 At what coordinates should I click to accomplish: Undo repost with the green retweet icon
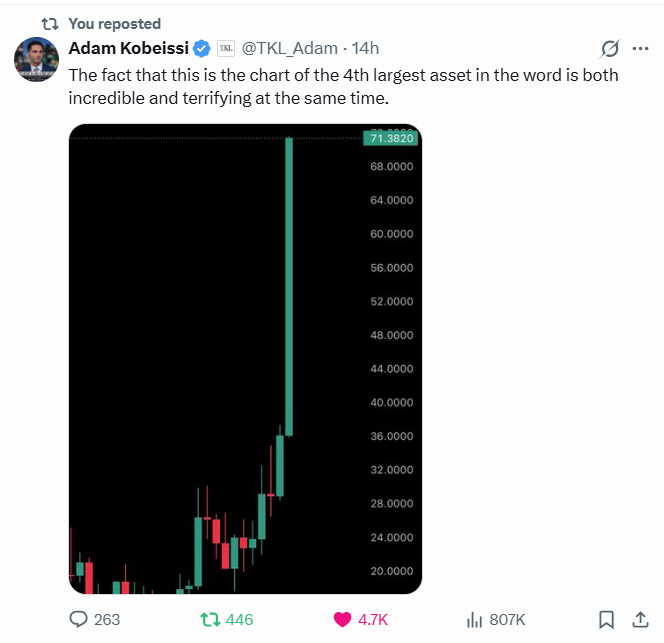tap(210, 619)
